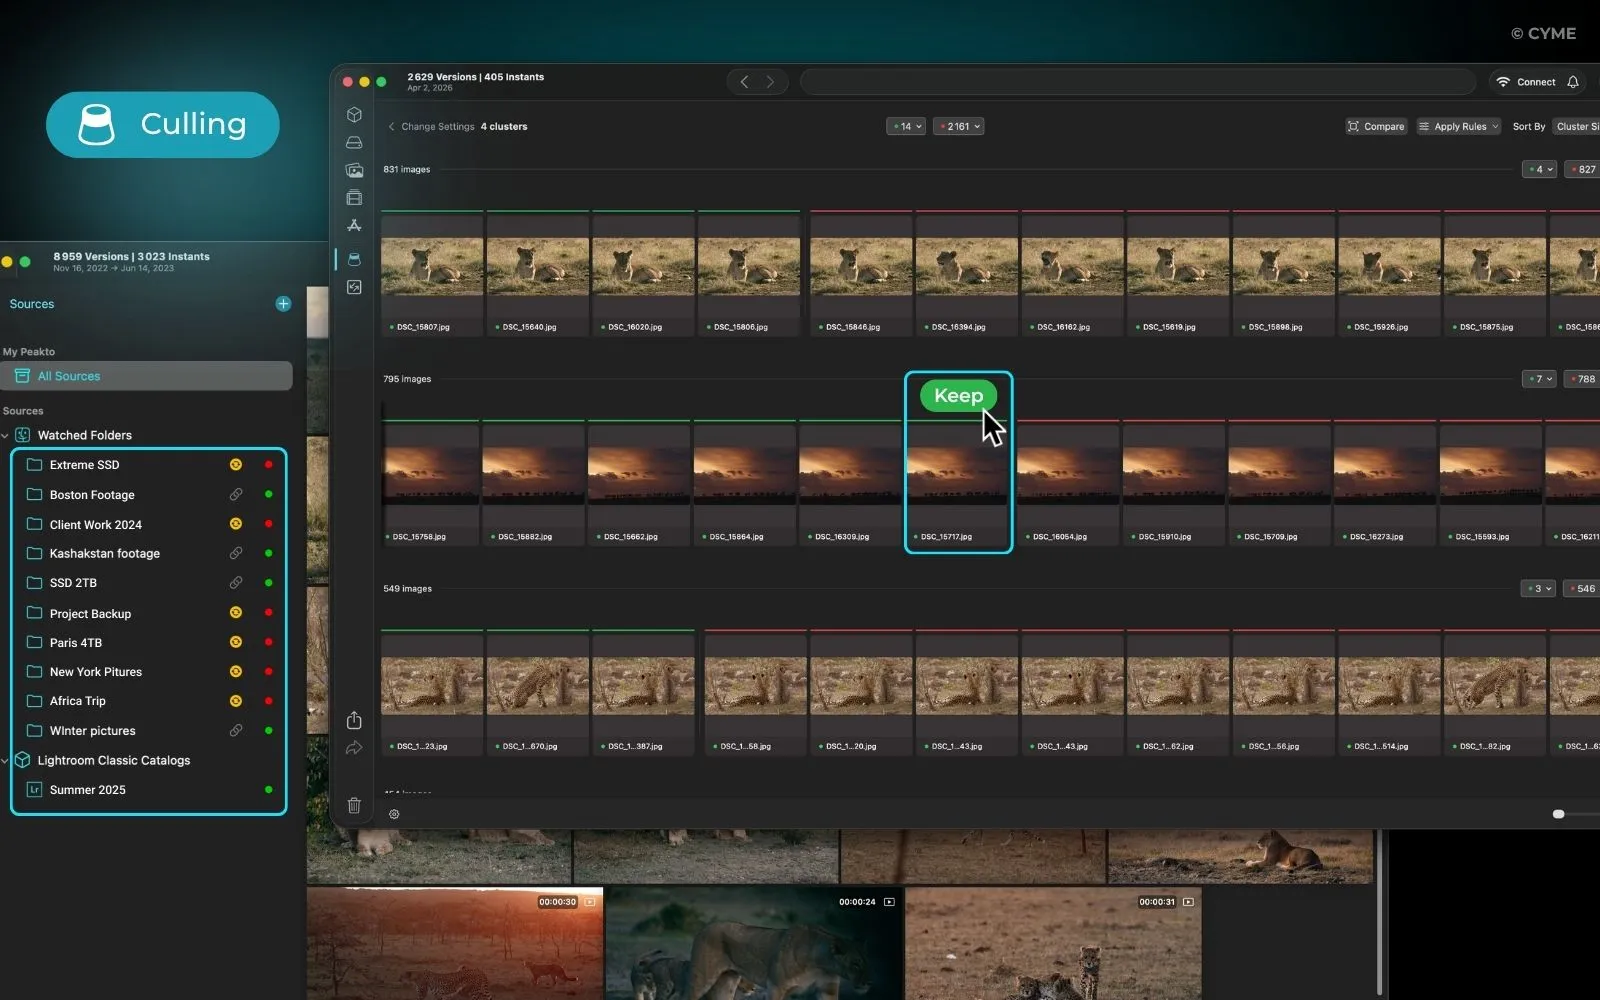Open the photo library icon in left toolbar

[354, 170]
